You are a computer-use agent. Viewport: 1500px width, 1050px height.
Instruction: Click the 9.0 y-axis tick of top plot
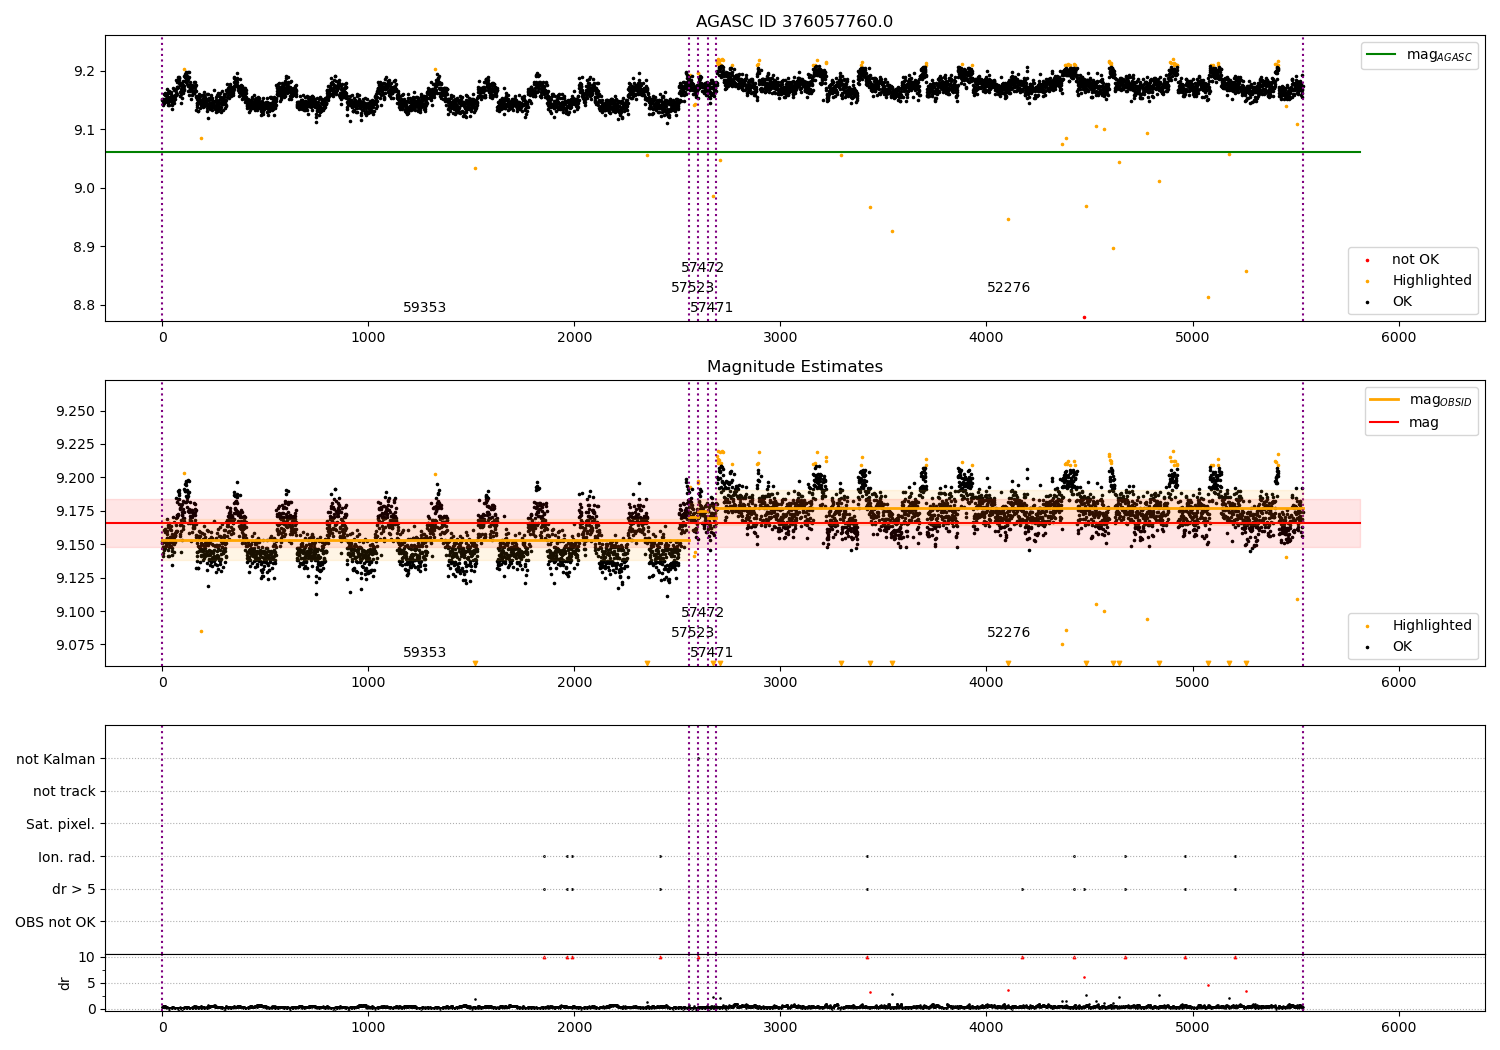(84, 189)
